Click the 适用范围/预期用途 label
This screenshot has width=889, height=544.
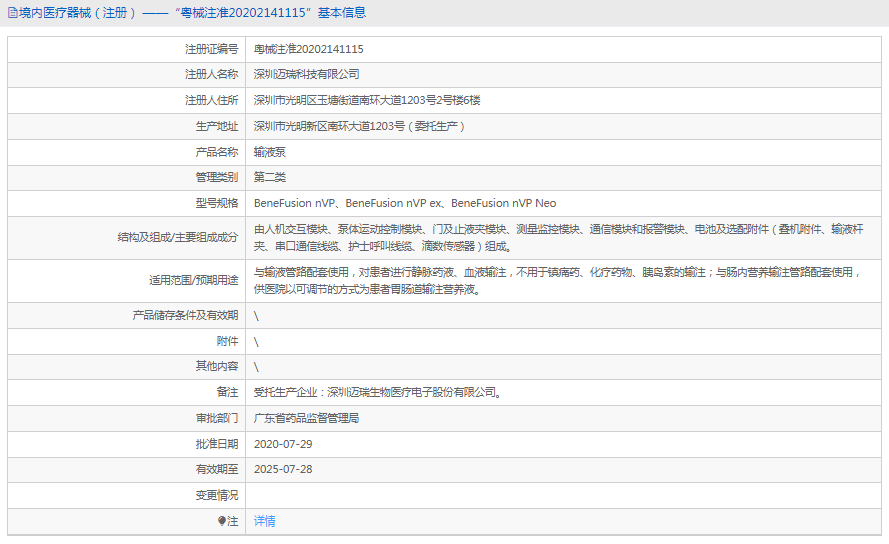193,280
